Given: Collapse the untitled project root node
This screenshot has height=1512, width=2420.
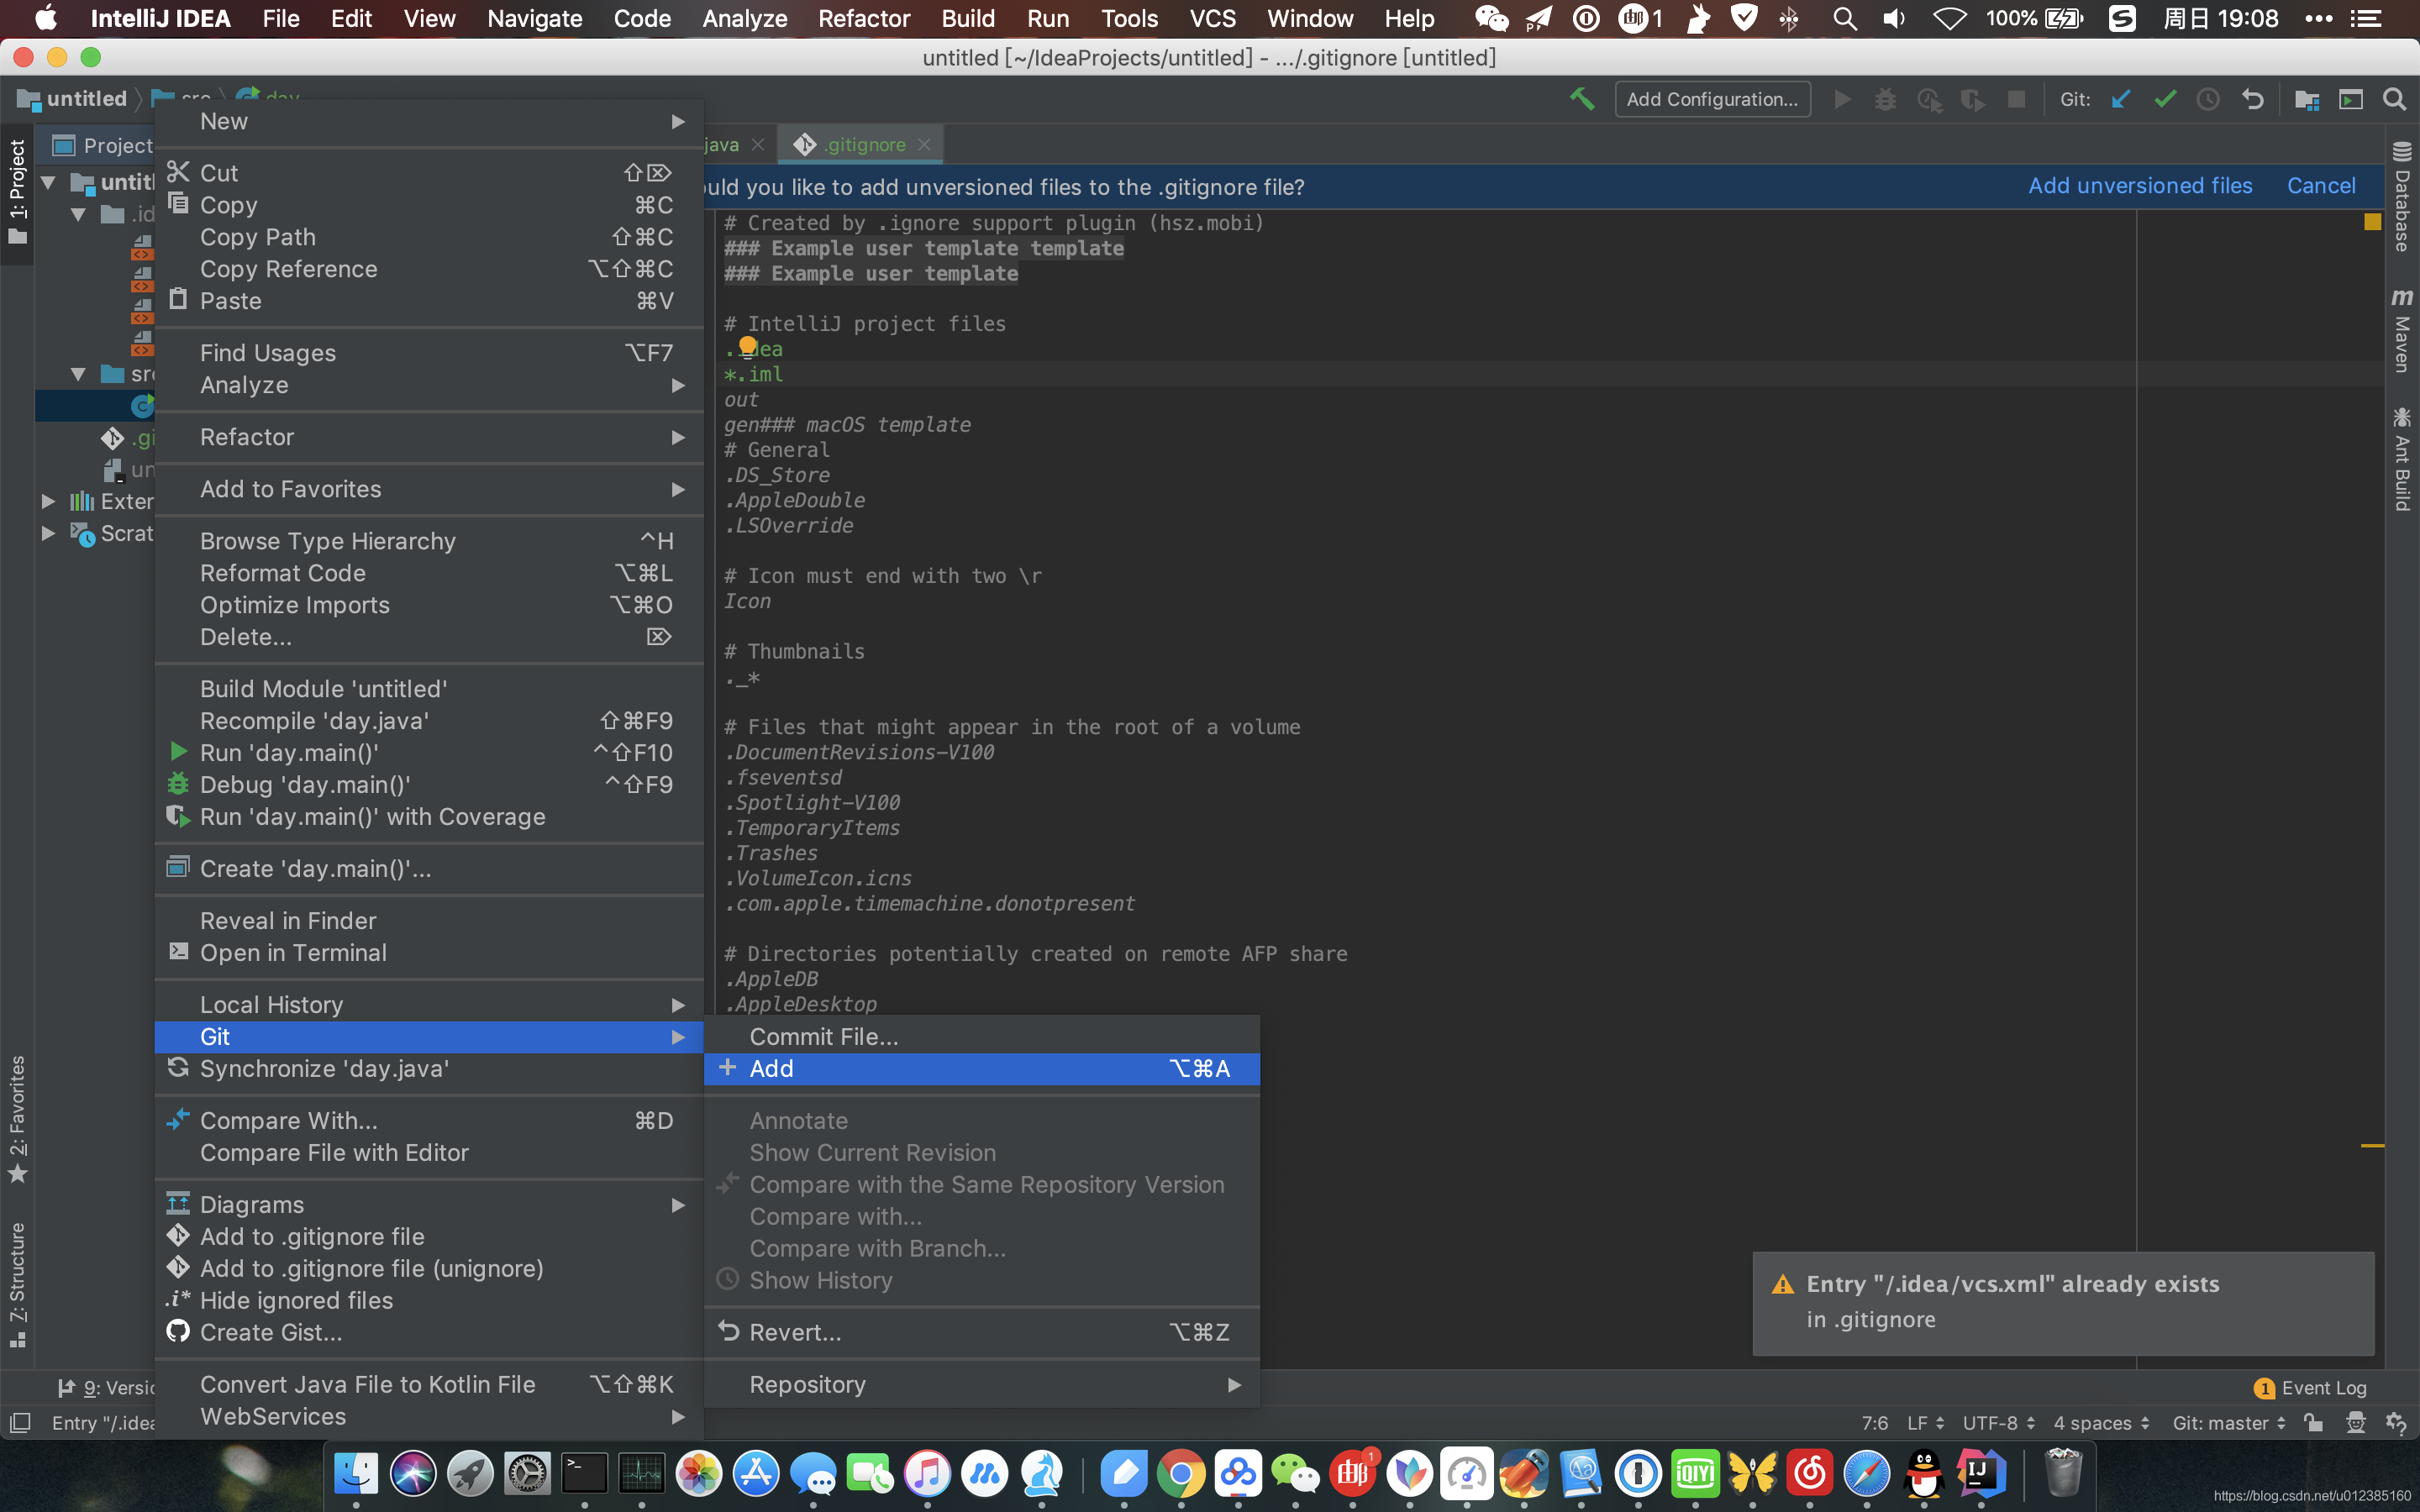Looking at the screenshot, I should coord(48,182).
